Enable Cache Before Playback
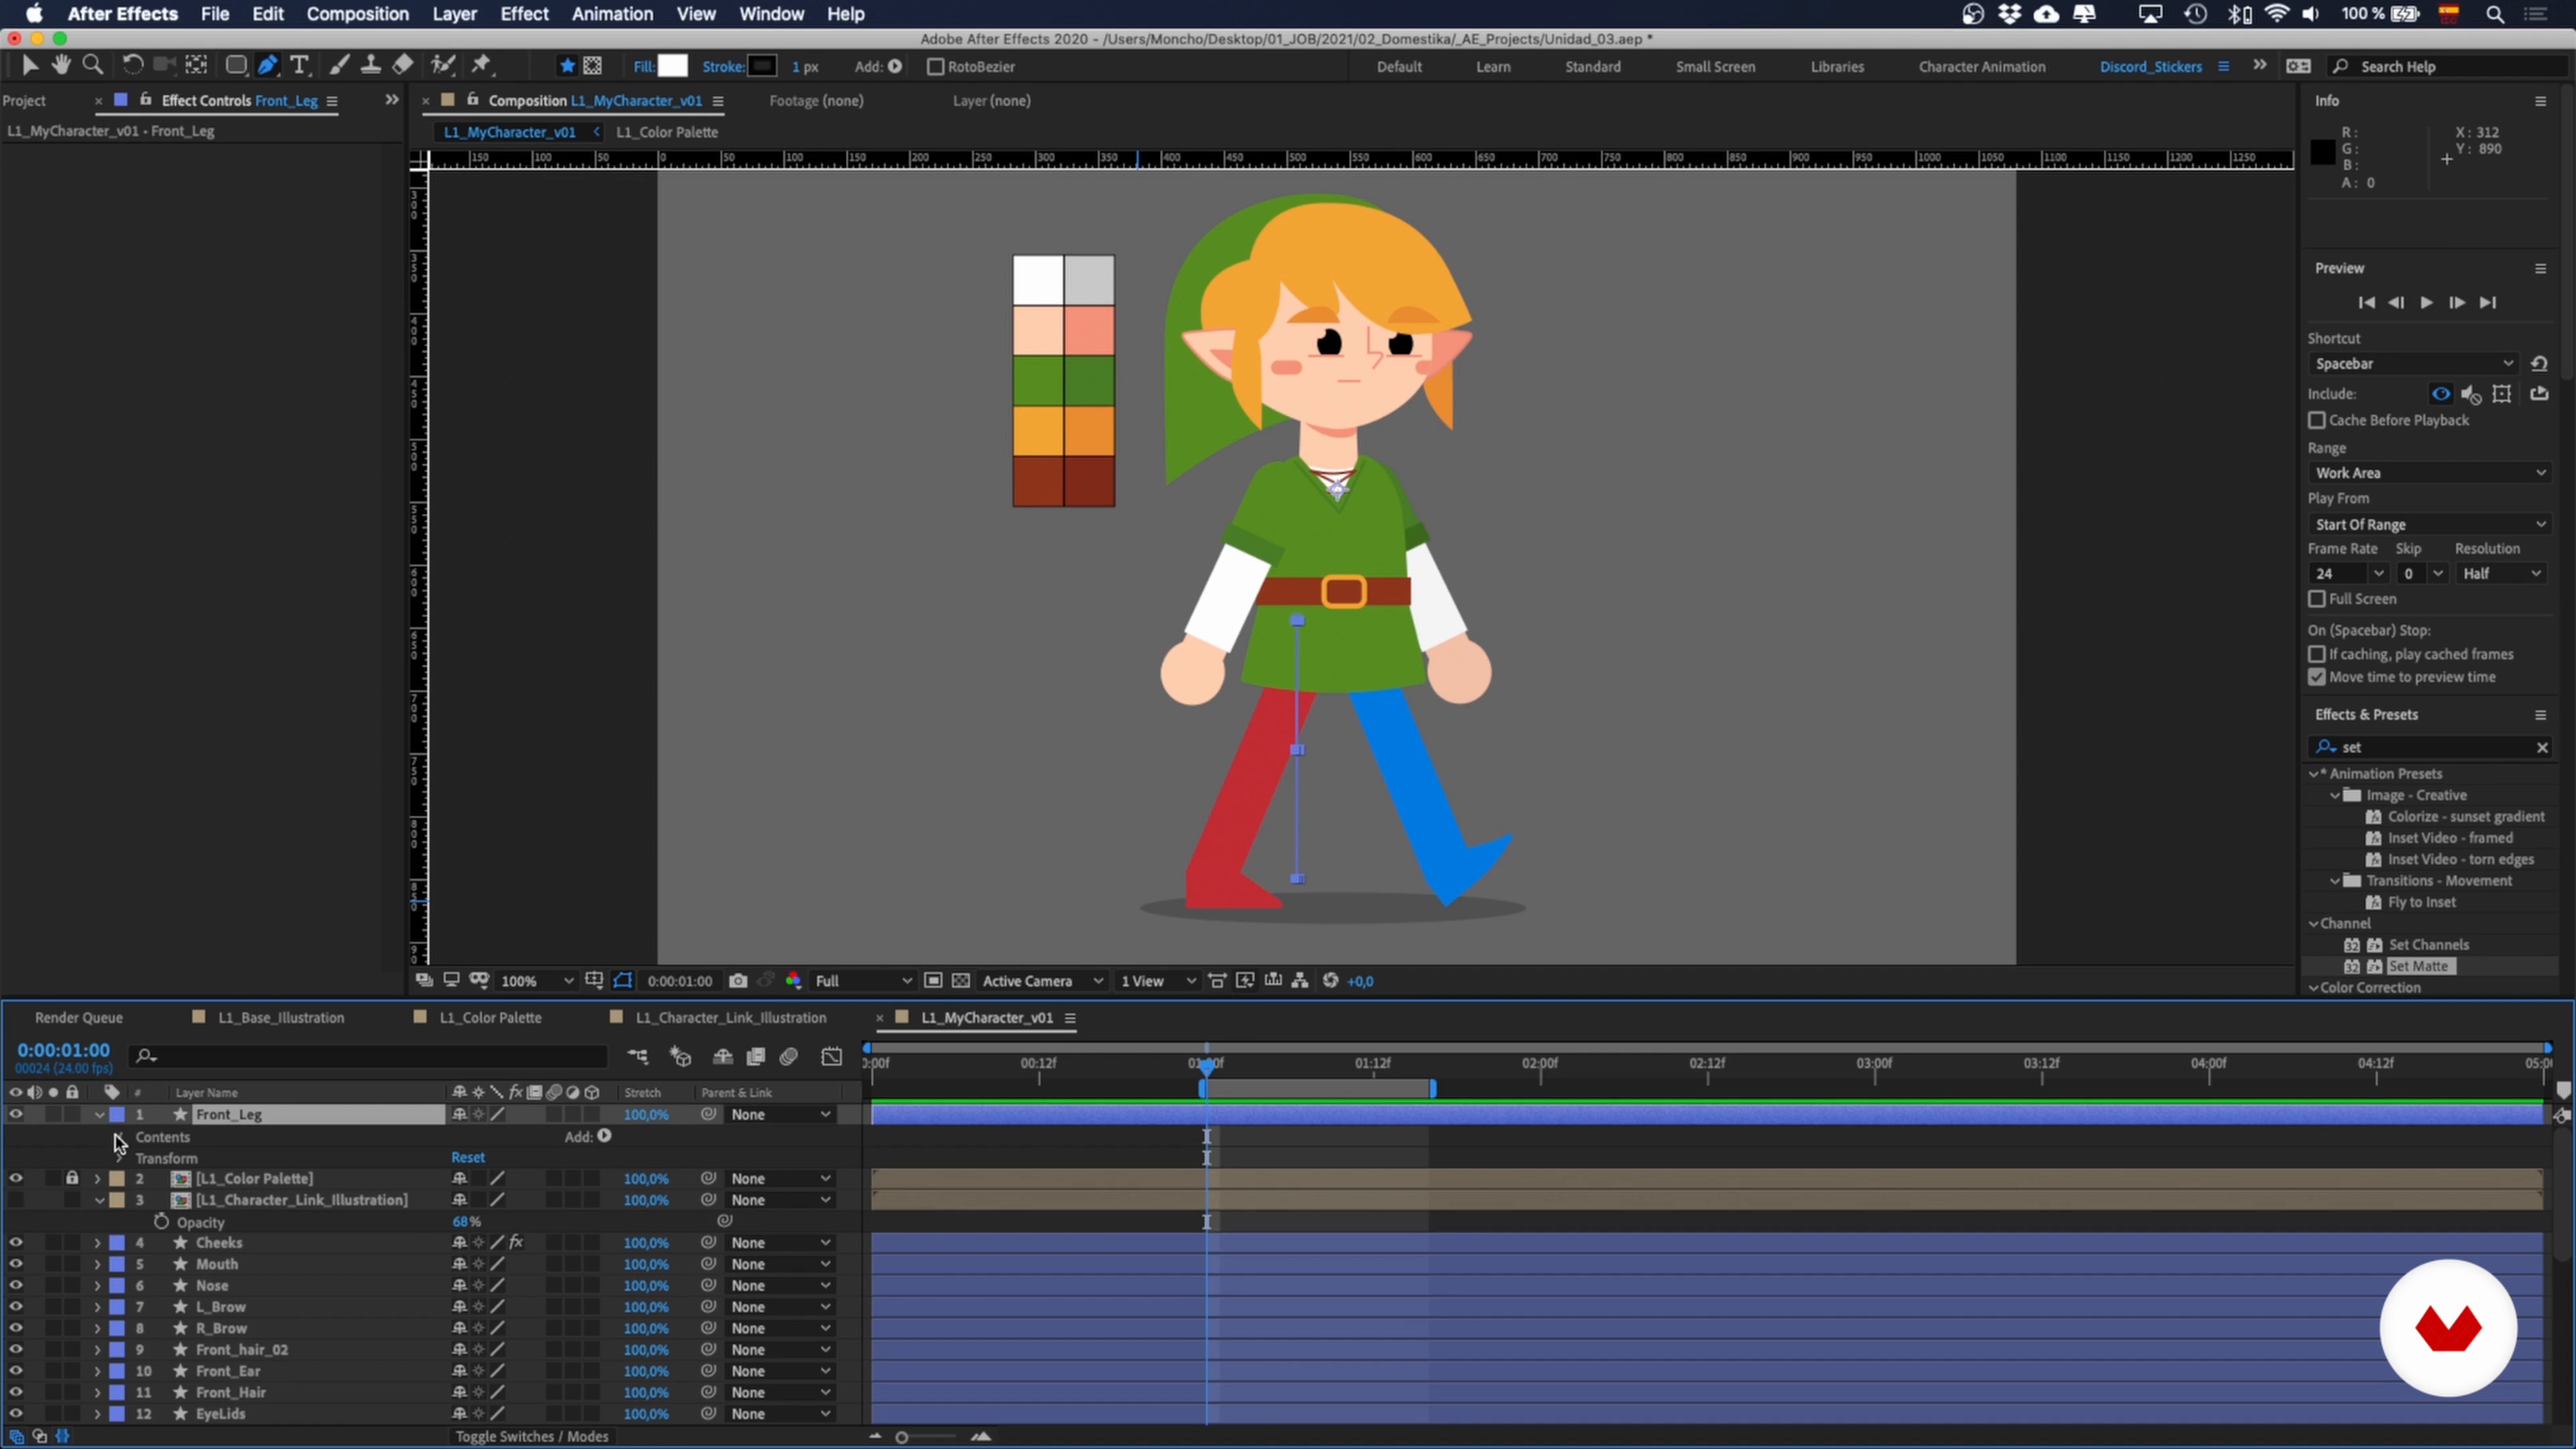The width and height of the screenshot is (2576, 1449). coord(2317,420)
